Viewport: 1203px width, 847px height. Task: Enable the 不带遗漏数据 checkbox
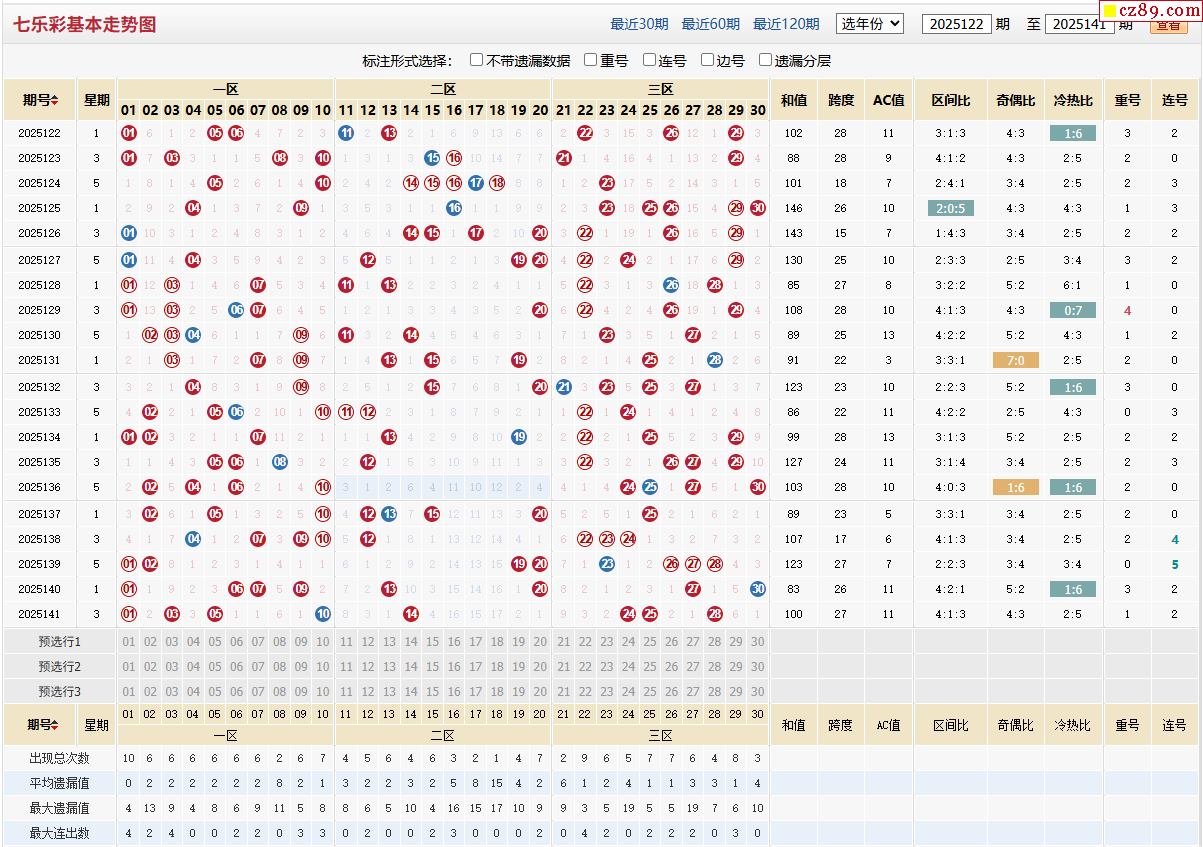(477, 60)
